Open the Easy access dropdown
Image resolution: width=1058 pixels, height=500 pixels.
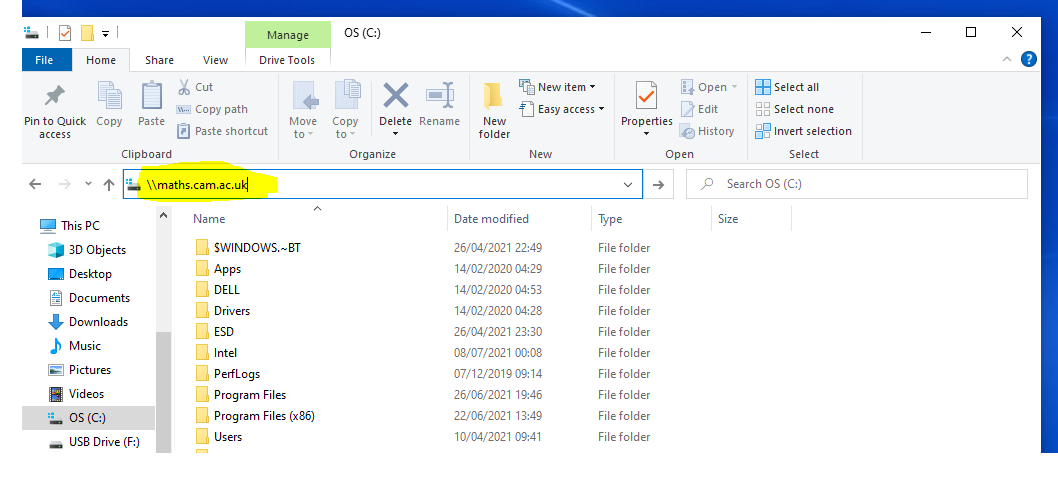562,109
